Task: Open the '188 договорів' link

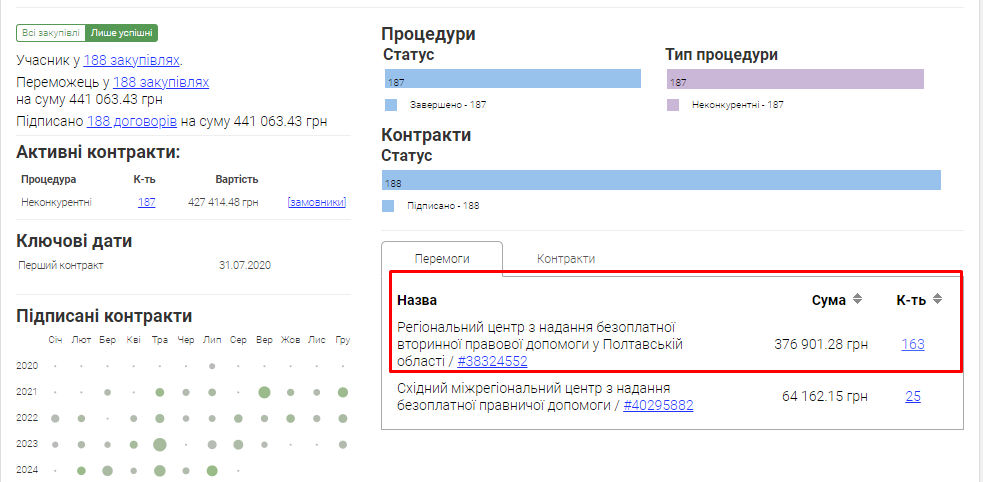Action: pyautogui.click(x=132, y=121)
